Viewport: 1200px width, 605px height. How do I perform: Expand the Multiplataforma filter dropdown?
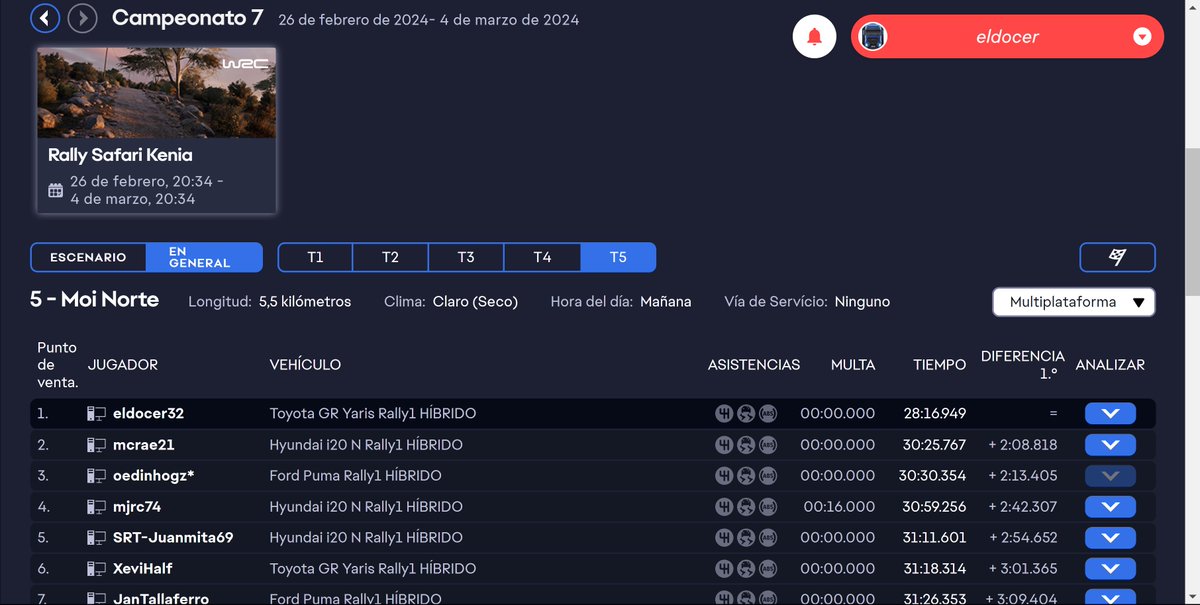(1073, 302)
